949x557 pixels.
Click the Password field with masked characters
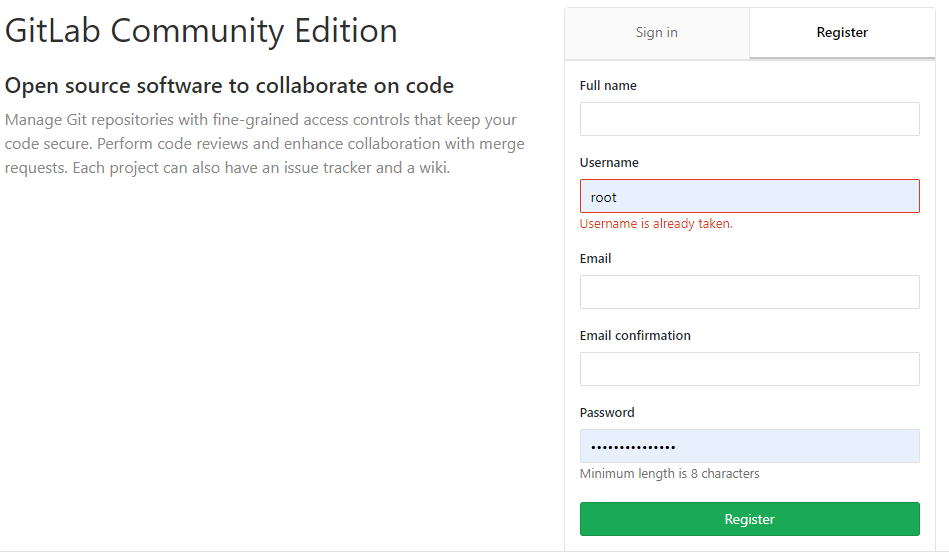click(x=749, y=446)
